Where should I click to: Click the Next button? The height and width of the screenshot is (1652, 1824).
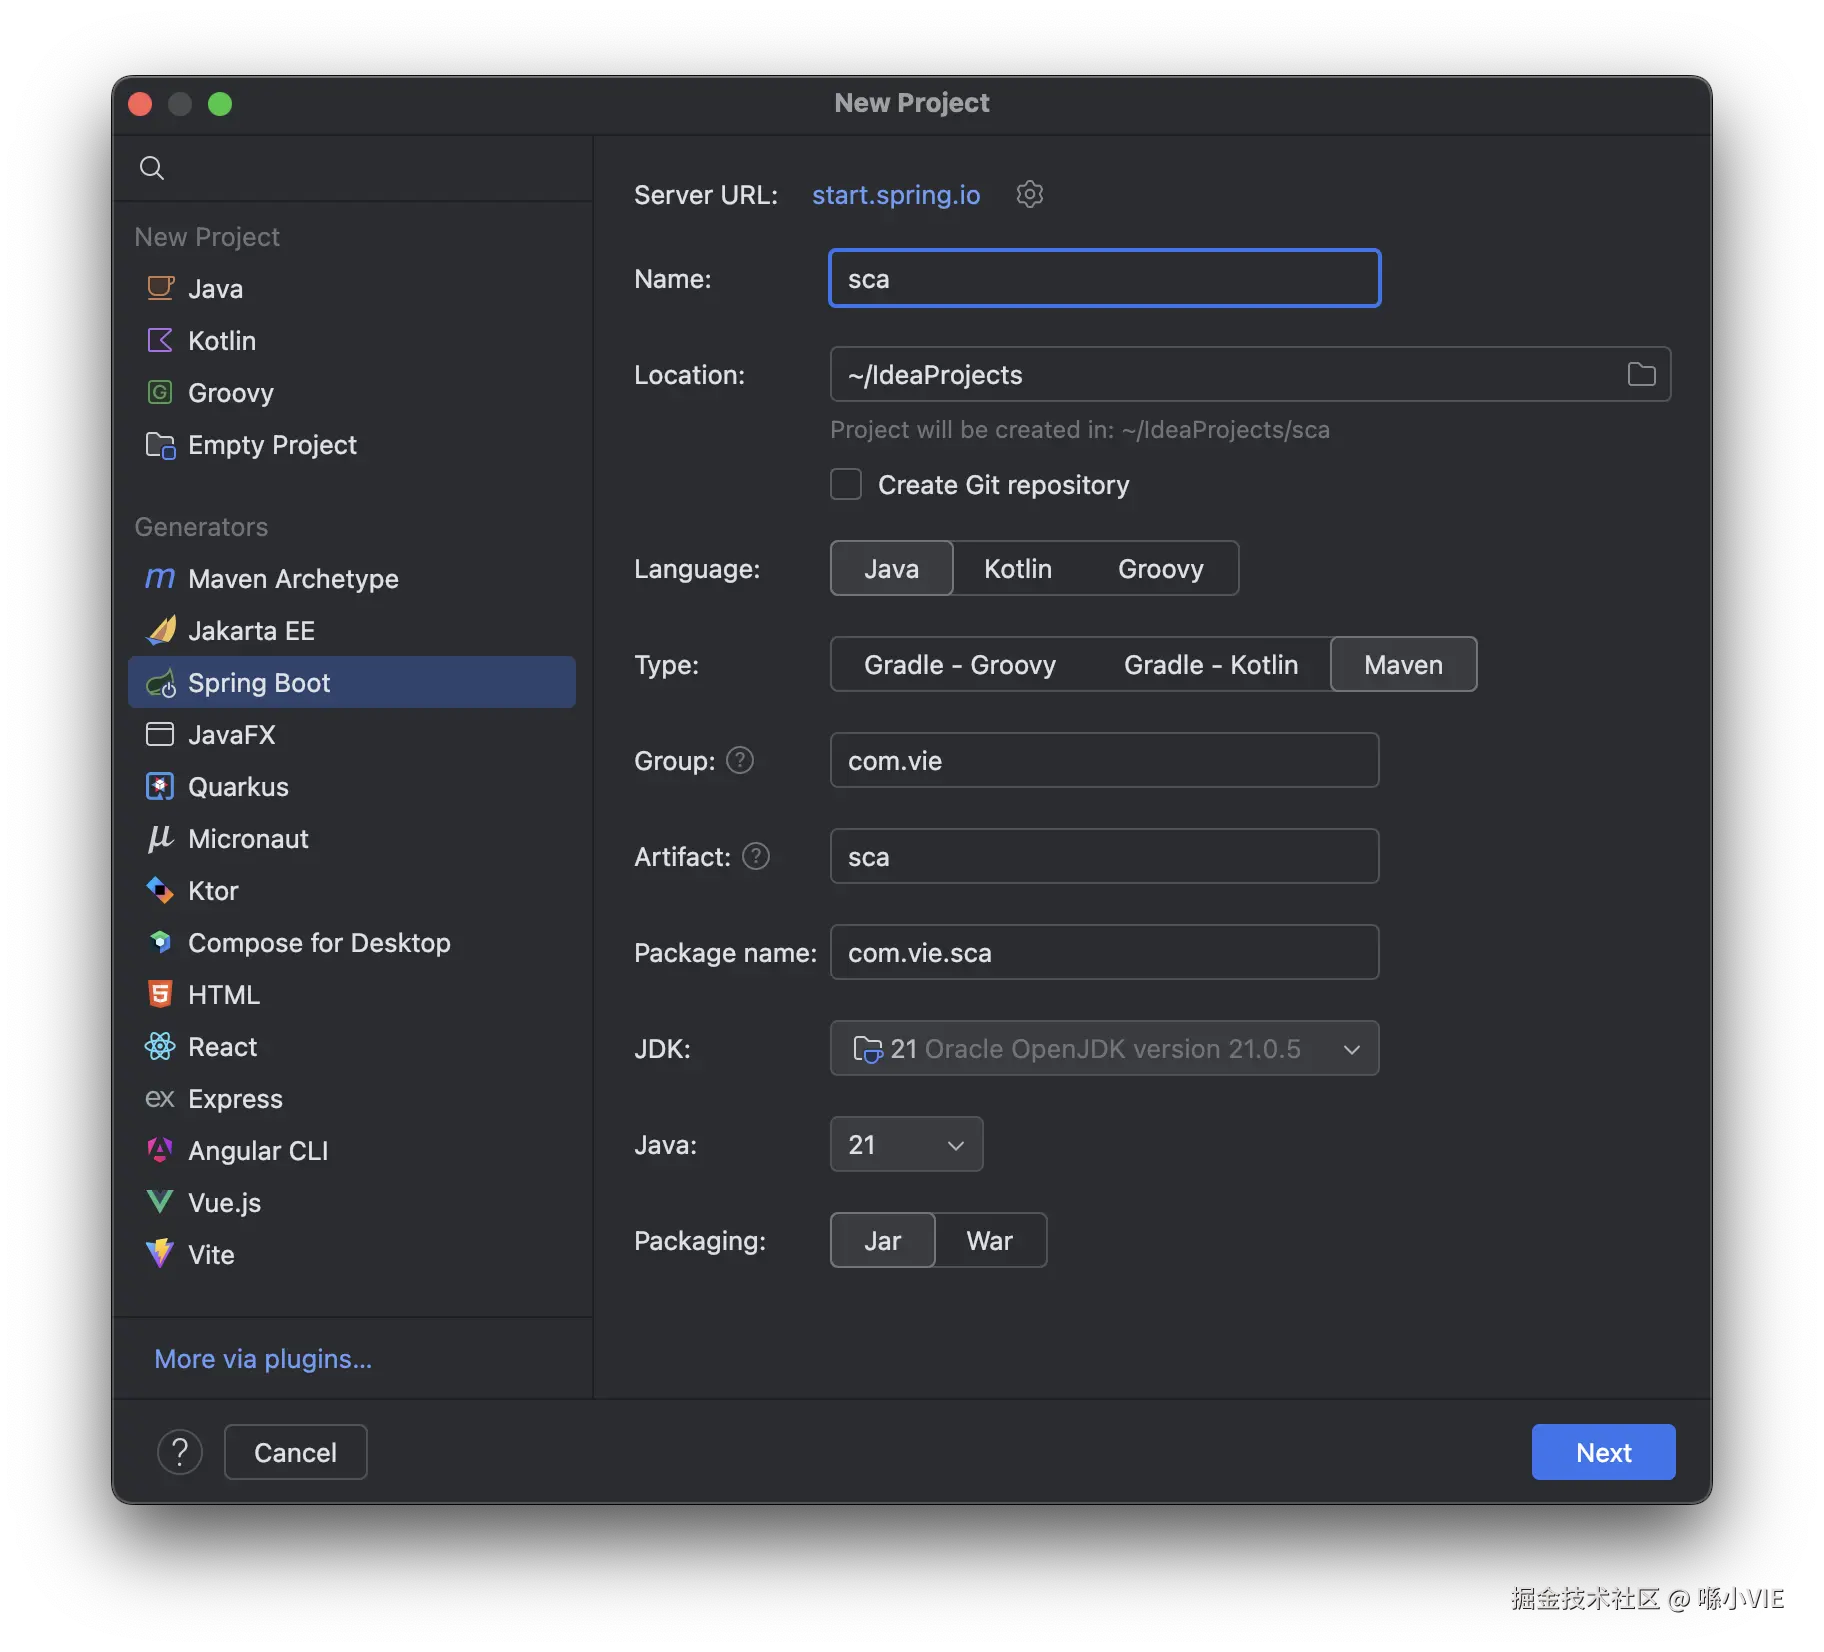pyautogui.click(x=1603, y=1452)
